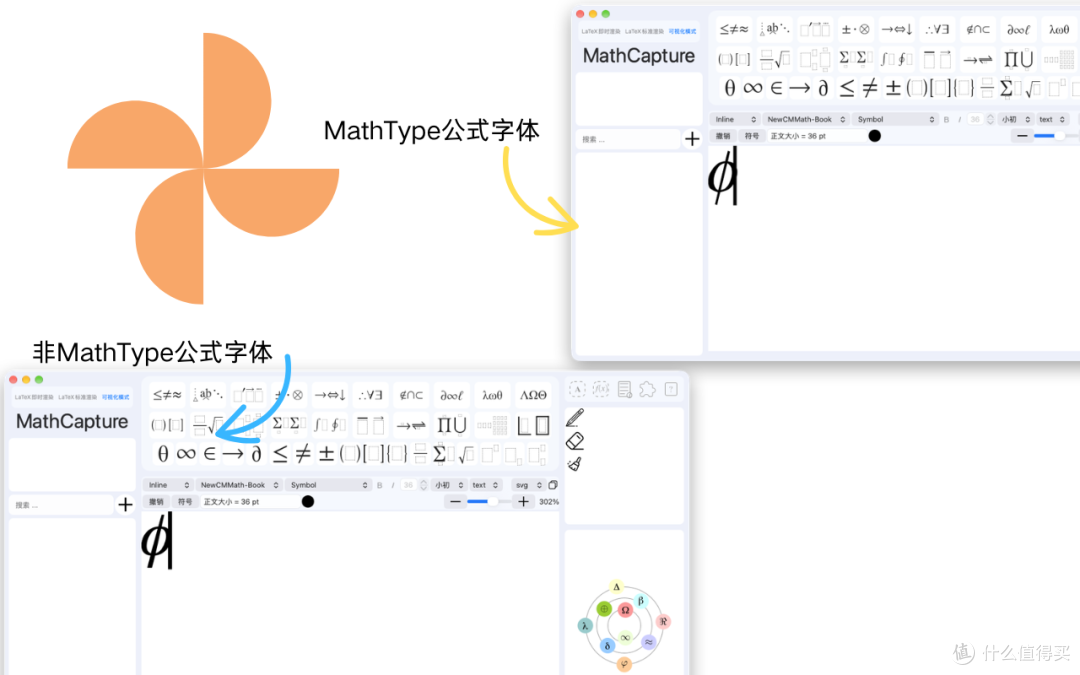Expand Inline dropdown in lower window

click(168, 485)
